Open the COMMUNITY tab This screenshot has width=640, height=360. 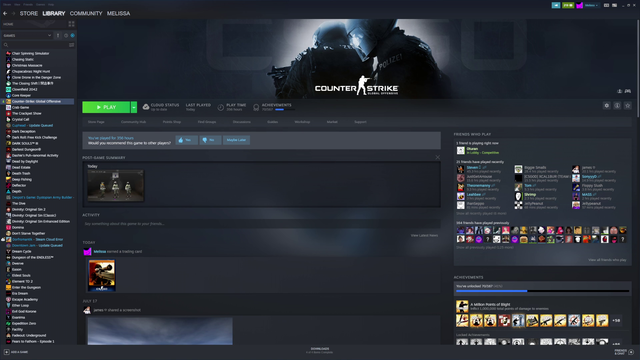(x=86, y=13)
